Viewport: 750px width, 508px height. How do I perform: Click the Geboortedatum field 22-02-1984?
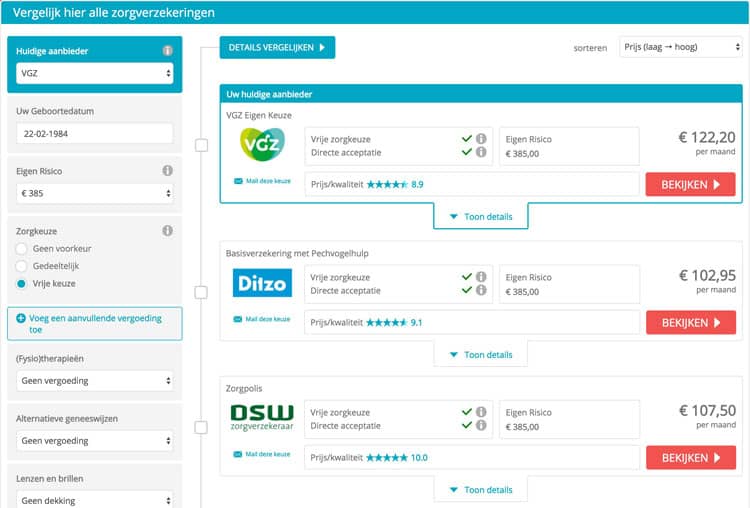[x=95, y=133]
